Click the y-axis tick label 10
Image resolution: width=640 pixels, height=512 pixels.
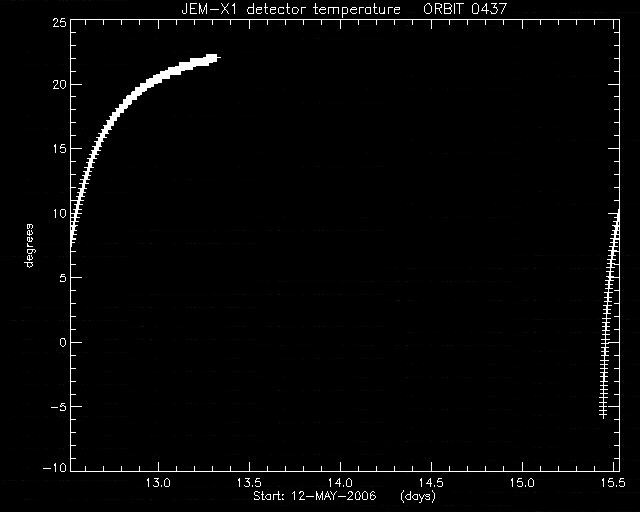[60, 213]
